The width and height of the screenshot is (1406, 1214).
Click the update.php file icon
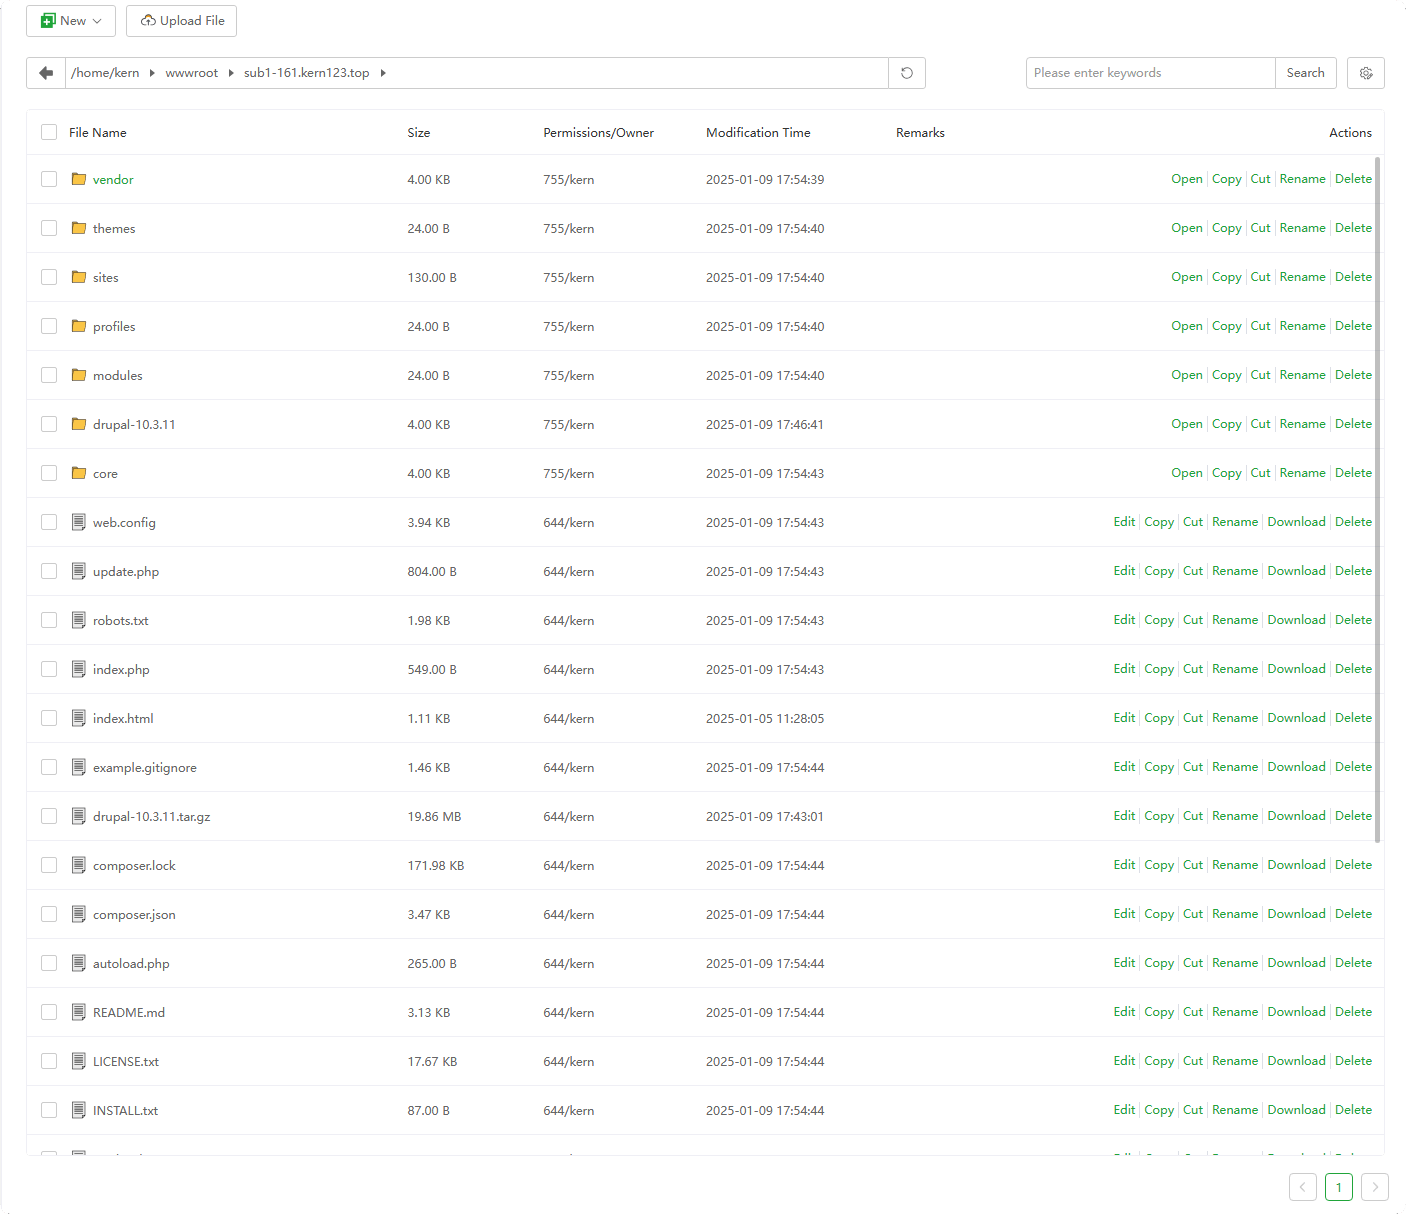click(x=79, y=571)
